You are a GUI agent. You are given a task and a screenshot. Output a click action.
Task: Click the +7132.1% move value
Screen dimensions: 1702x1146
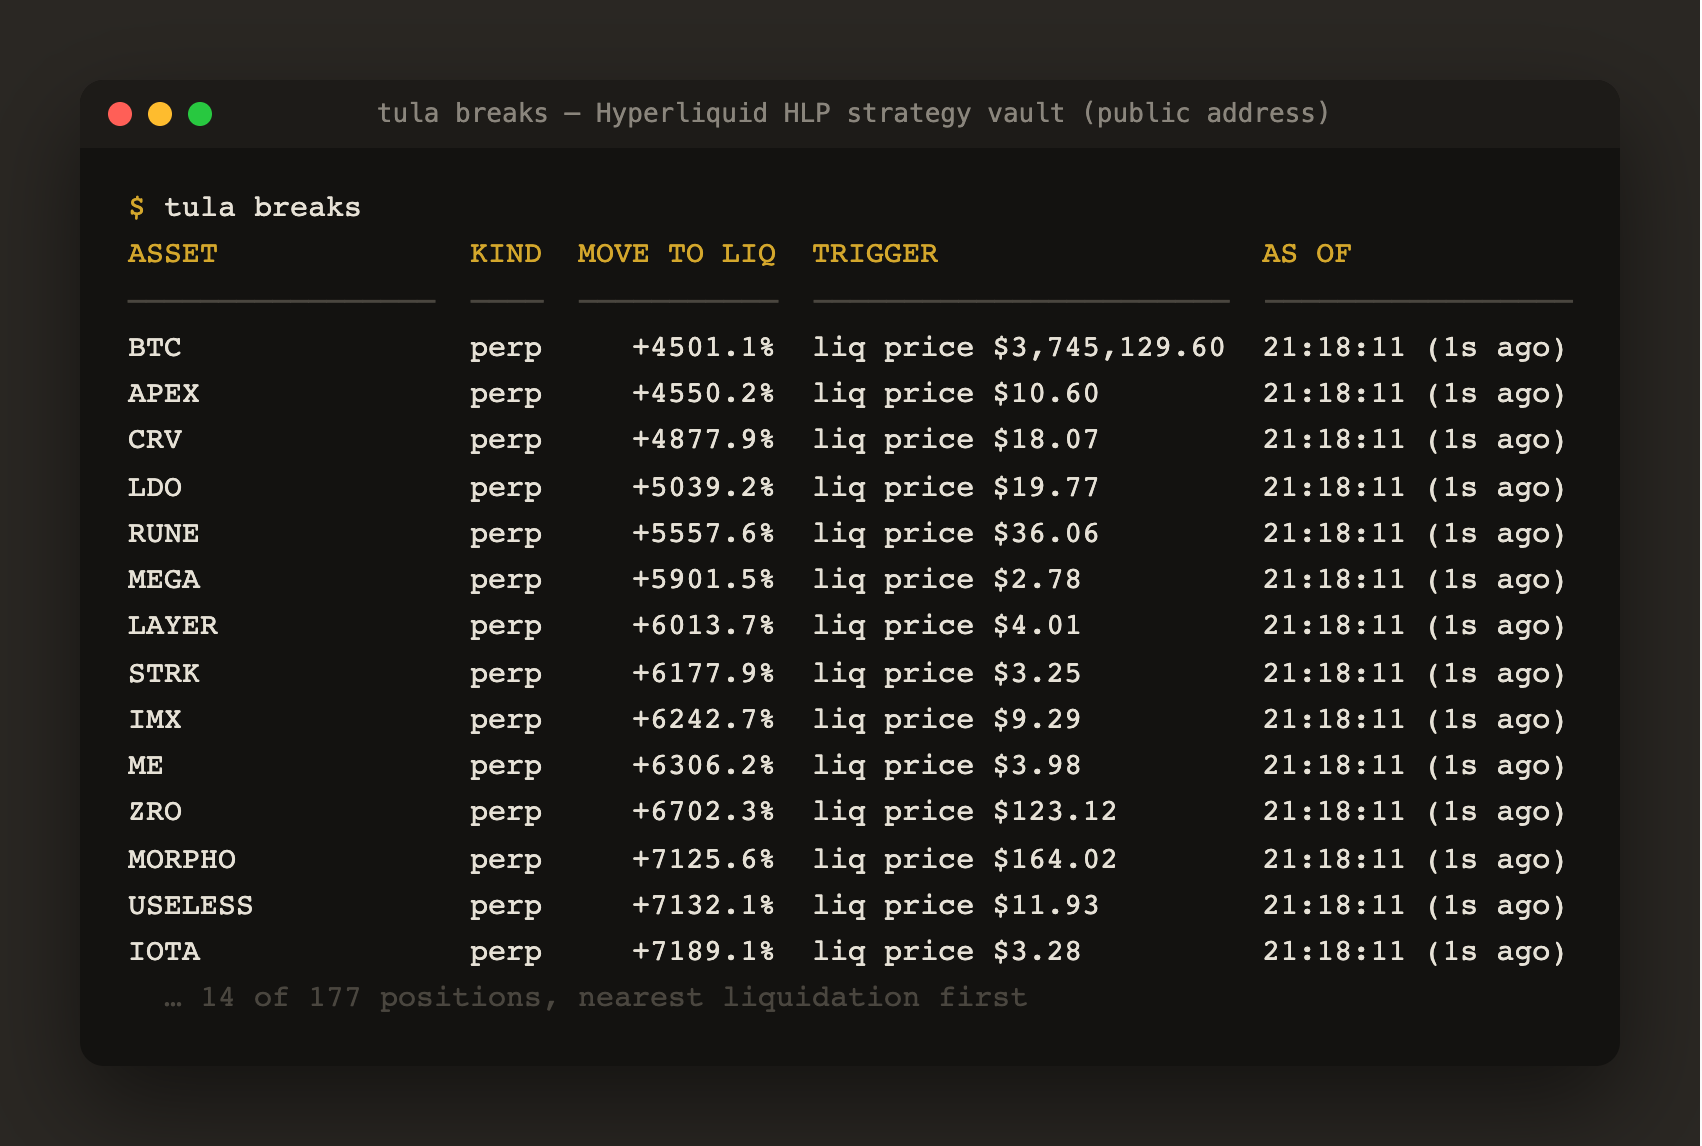704,906
